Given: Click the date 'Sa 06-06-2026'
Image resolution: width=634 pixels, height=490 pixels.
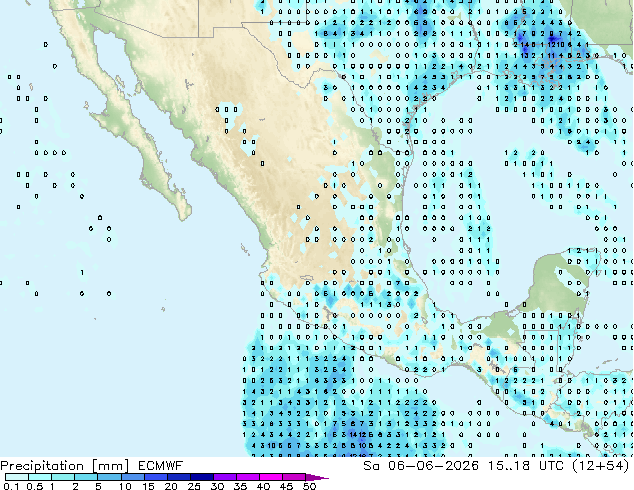Looking at the screenshot, I should coord(421,466).
